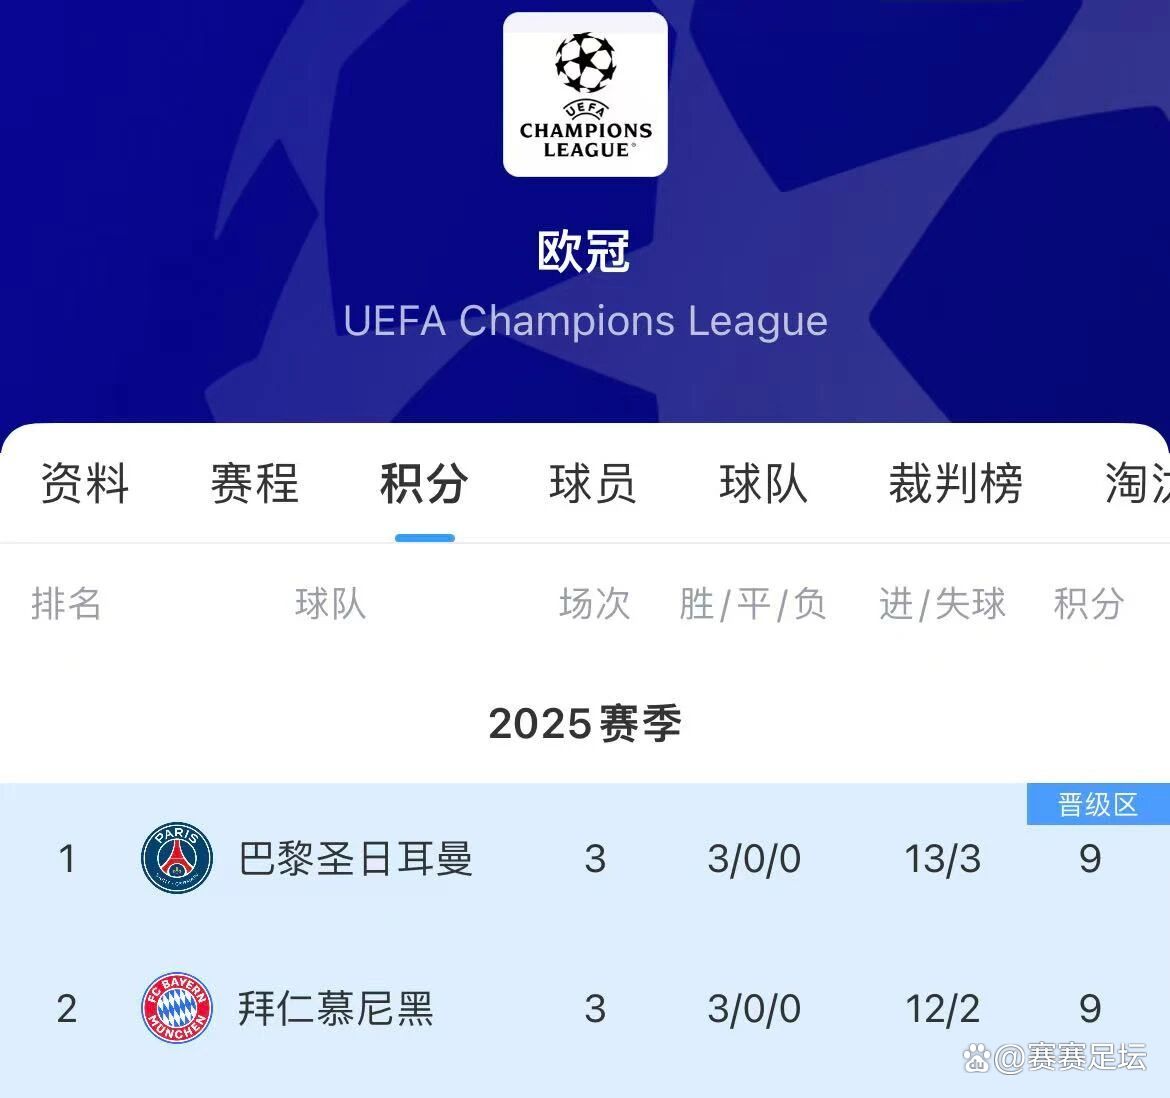Tap the 胜/平/负 column header
Image resolution: width=1170 pixels, height=1098 pixels.
[x=753, y=604]
